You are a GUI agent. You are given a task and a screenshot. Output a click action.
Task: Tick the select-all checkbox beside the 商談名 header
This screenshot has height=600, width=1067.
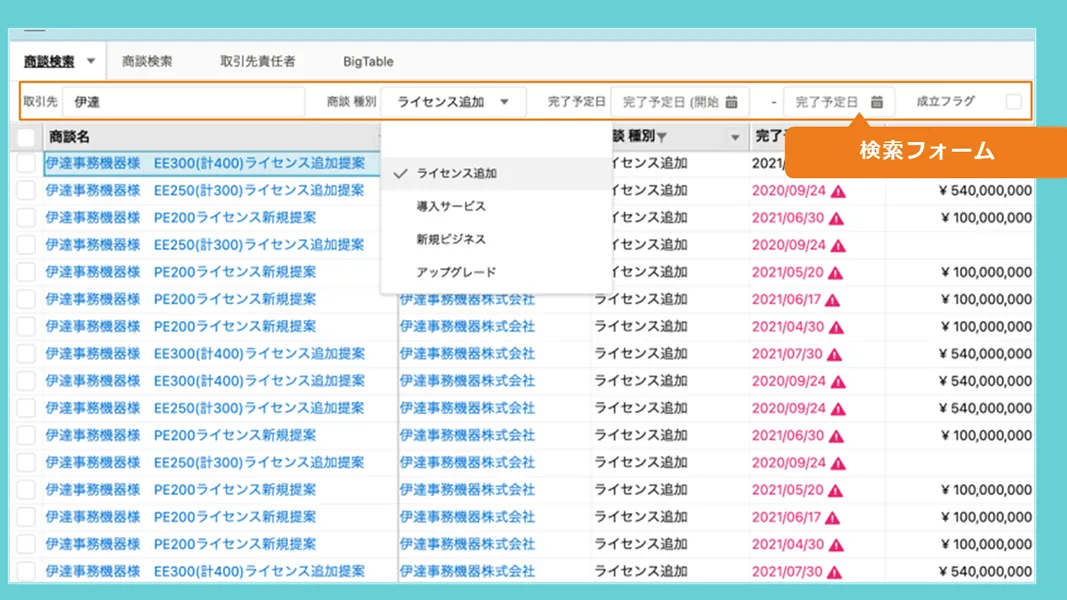point(26,137)
